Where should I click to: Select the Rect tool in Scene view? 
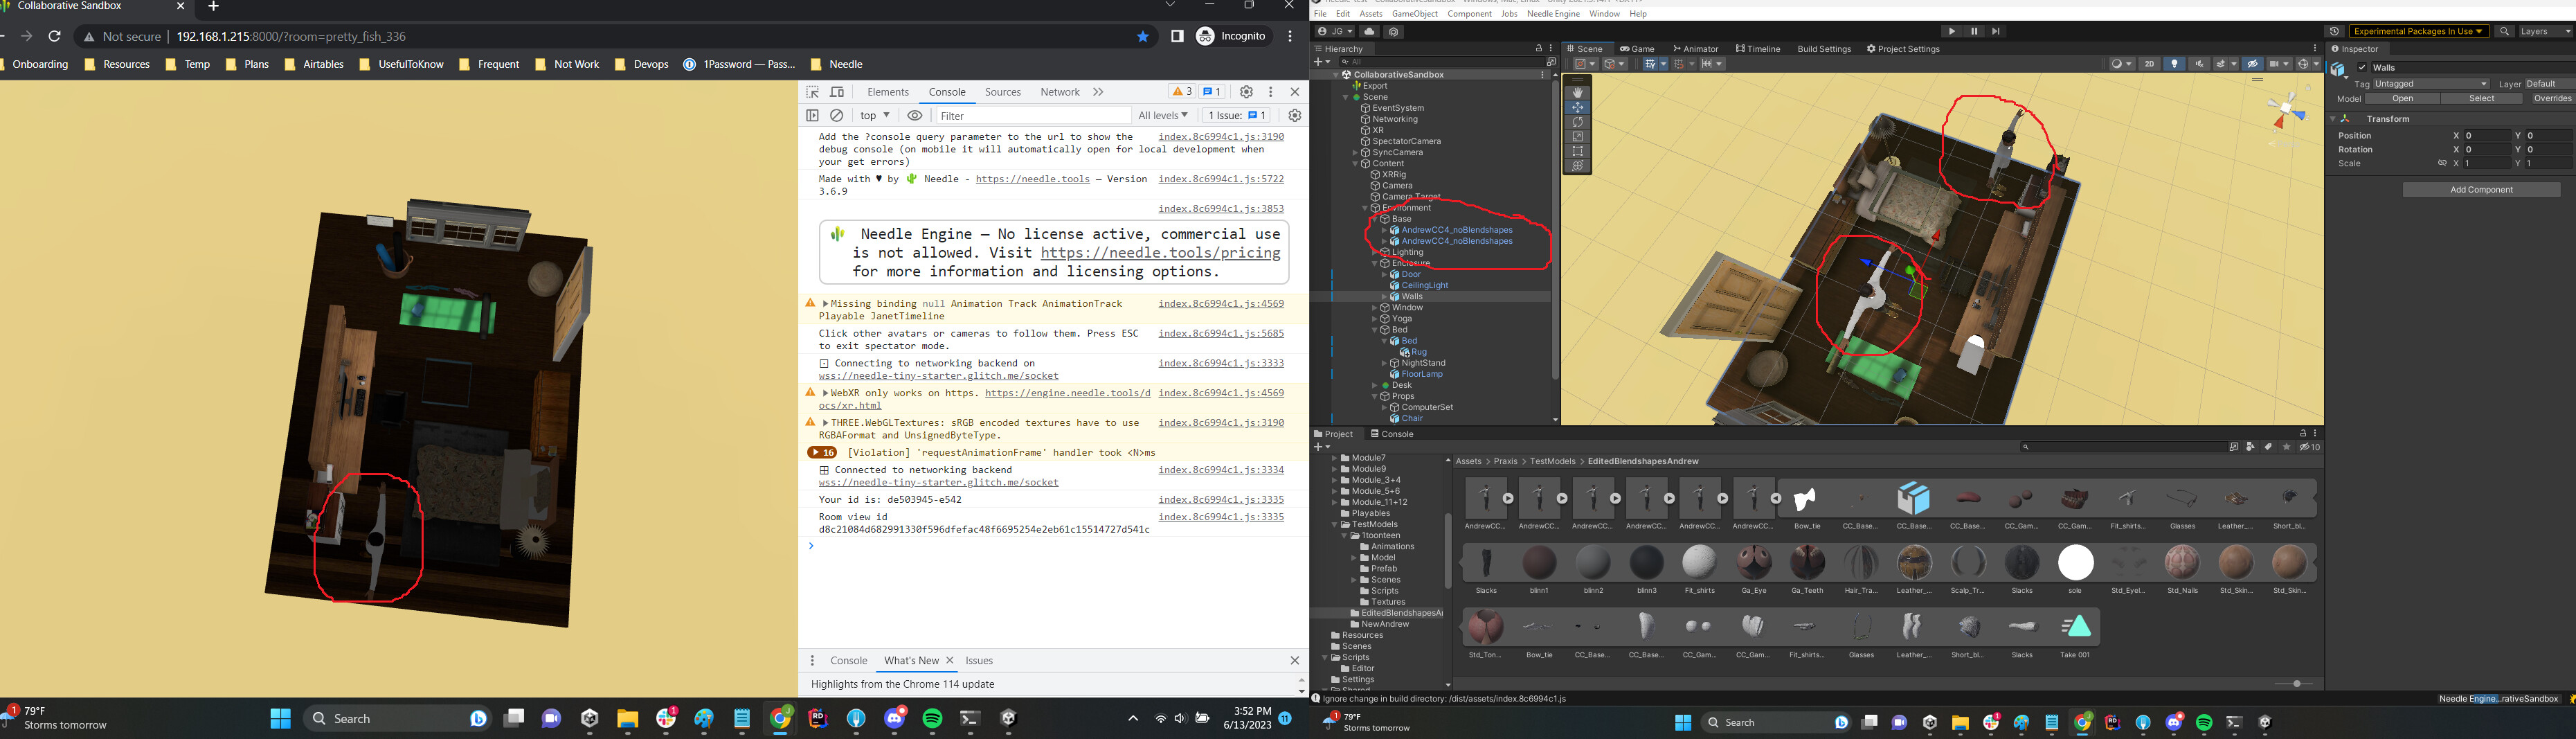click(1577, 152)
